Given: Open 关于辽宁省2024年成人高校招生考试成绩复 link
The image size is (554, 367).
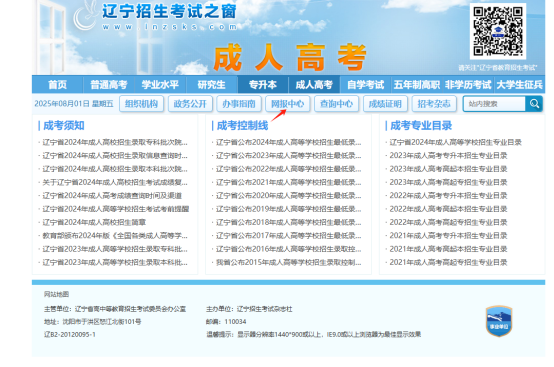Looking at the screenshot, I should pos(115,182).
